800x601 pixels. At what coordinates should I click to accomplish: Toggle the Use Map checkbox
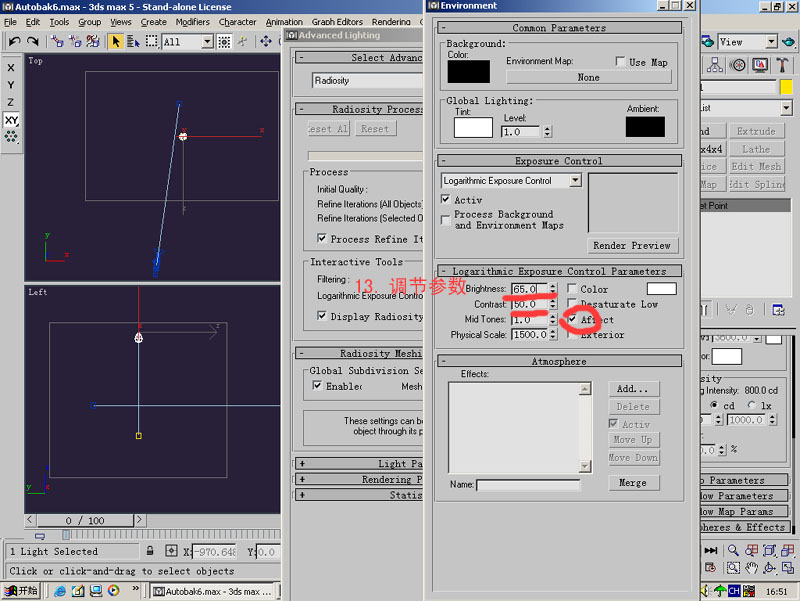coord(620,62)
